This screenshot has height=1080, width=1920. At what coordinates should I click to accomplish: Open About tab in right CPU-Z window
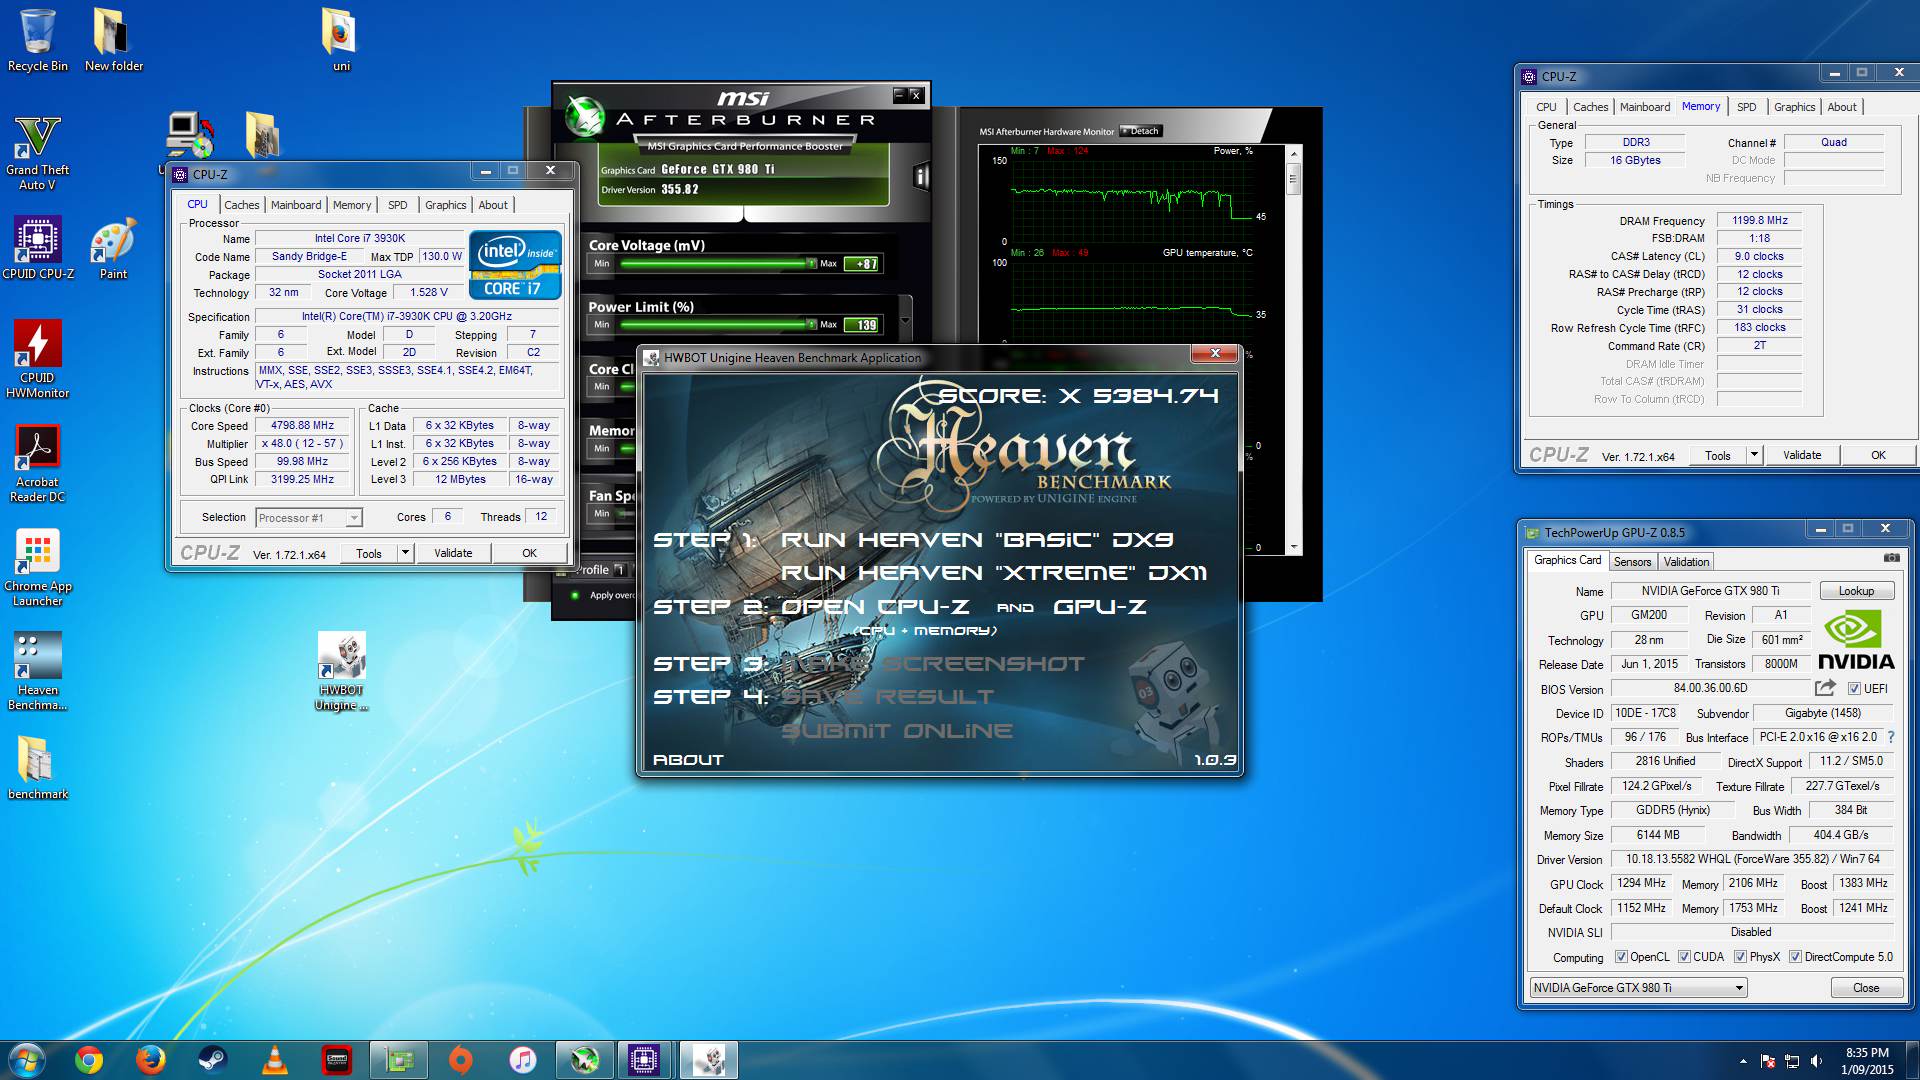[1841, 107]
